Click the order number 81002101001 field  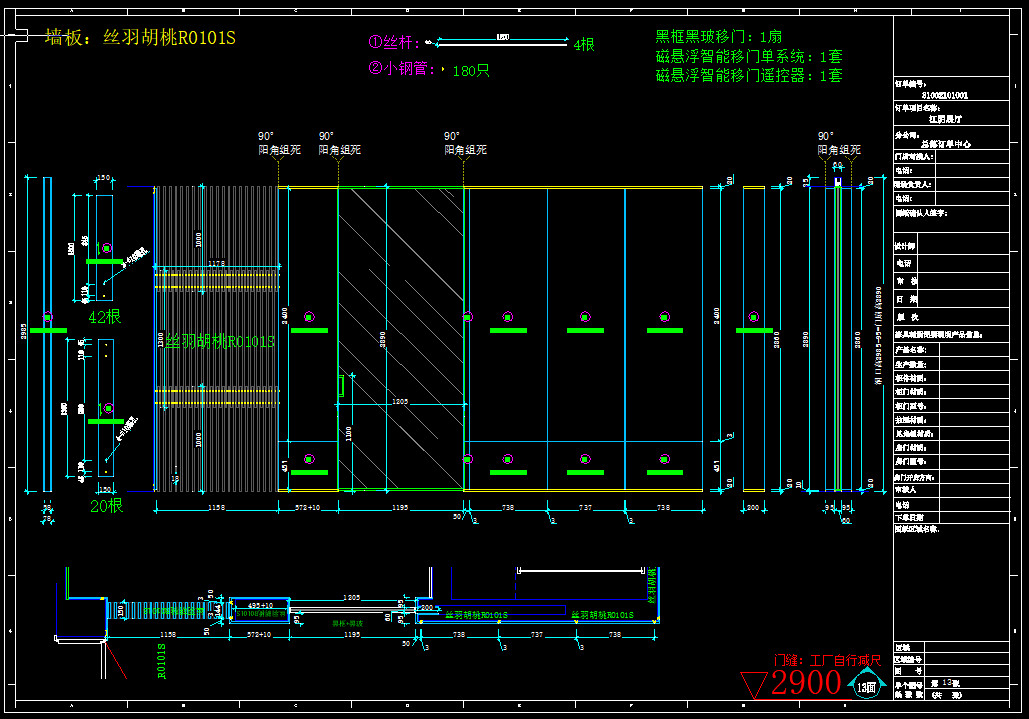(943, 95)
